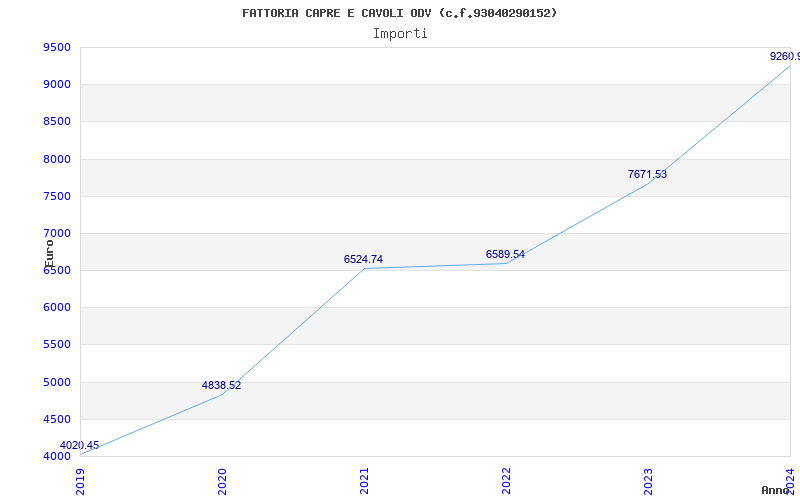Click the Importi subtitle
The image size is (800, 500).
400,34
